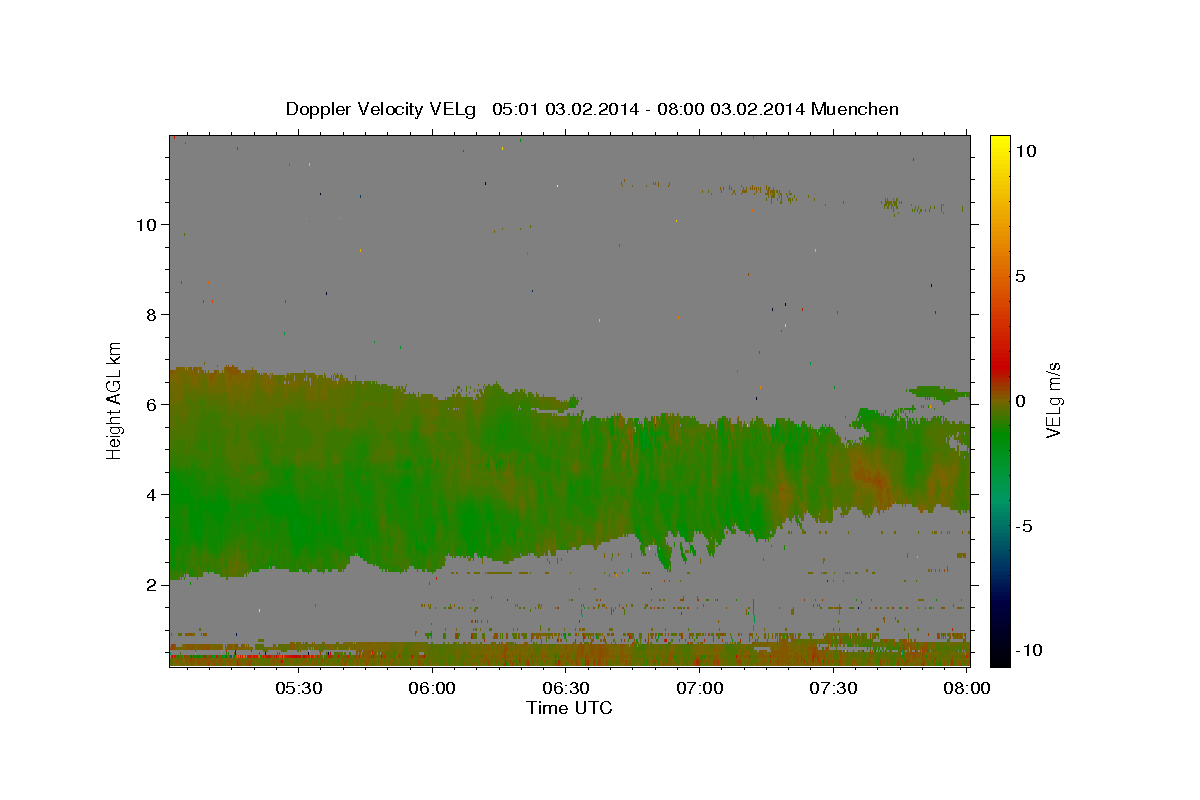The width and height of the screenshot is (1200, 800).
Task: Click the colorbar value label 10
Action: click(x=1025, y=150)
